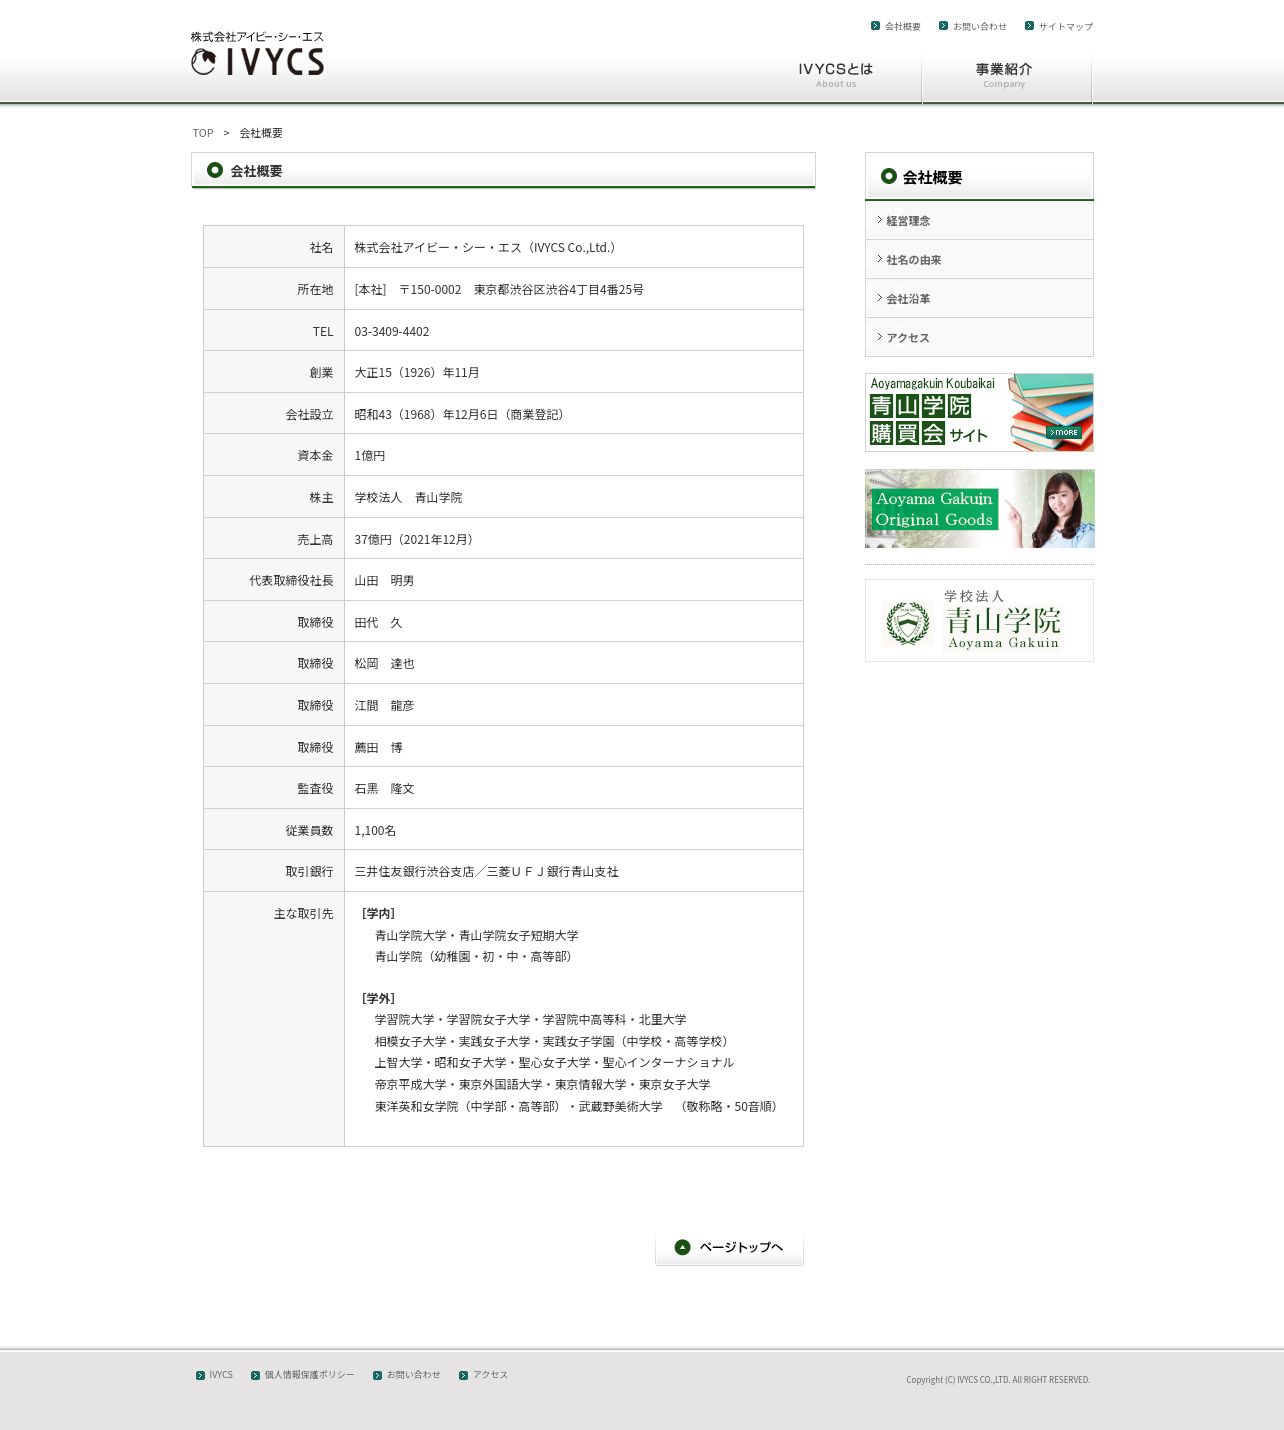
Task: Click the company name 株式会社アイビー・シー・エス（IVYCS Co.,Ltd.）
Action: point(488,248)
